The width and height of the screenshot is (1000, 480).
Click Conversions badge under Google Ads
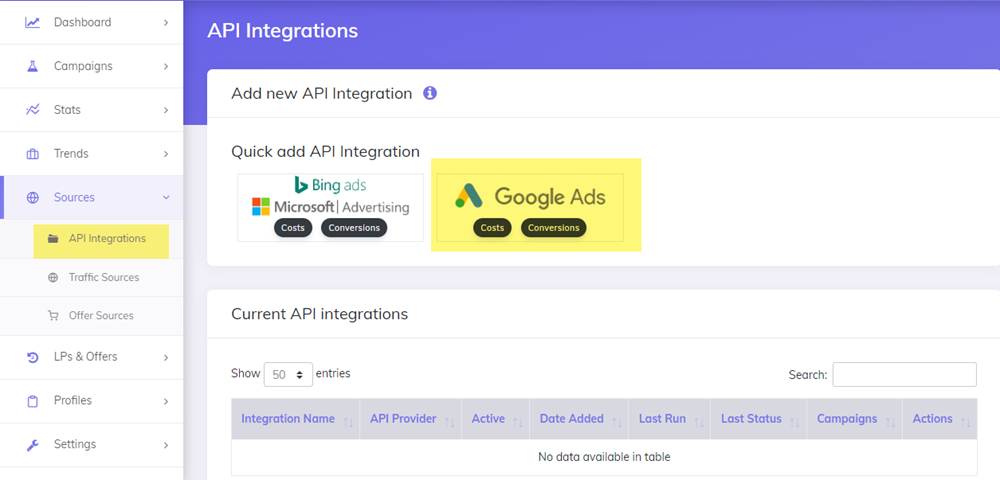(554, 228)
